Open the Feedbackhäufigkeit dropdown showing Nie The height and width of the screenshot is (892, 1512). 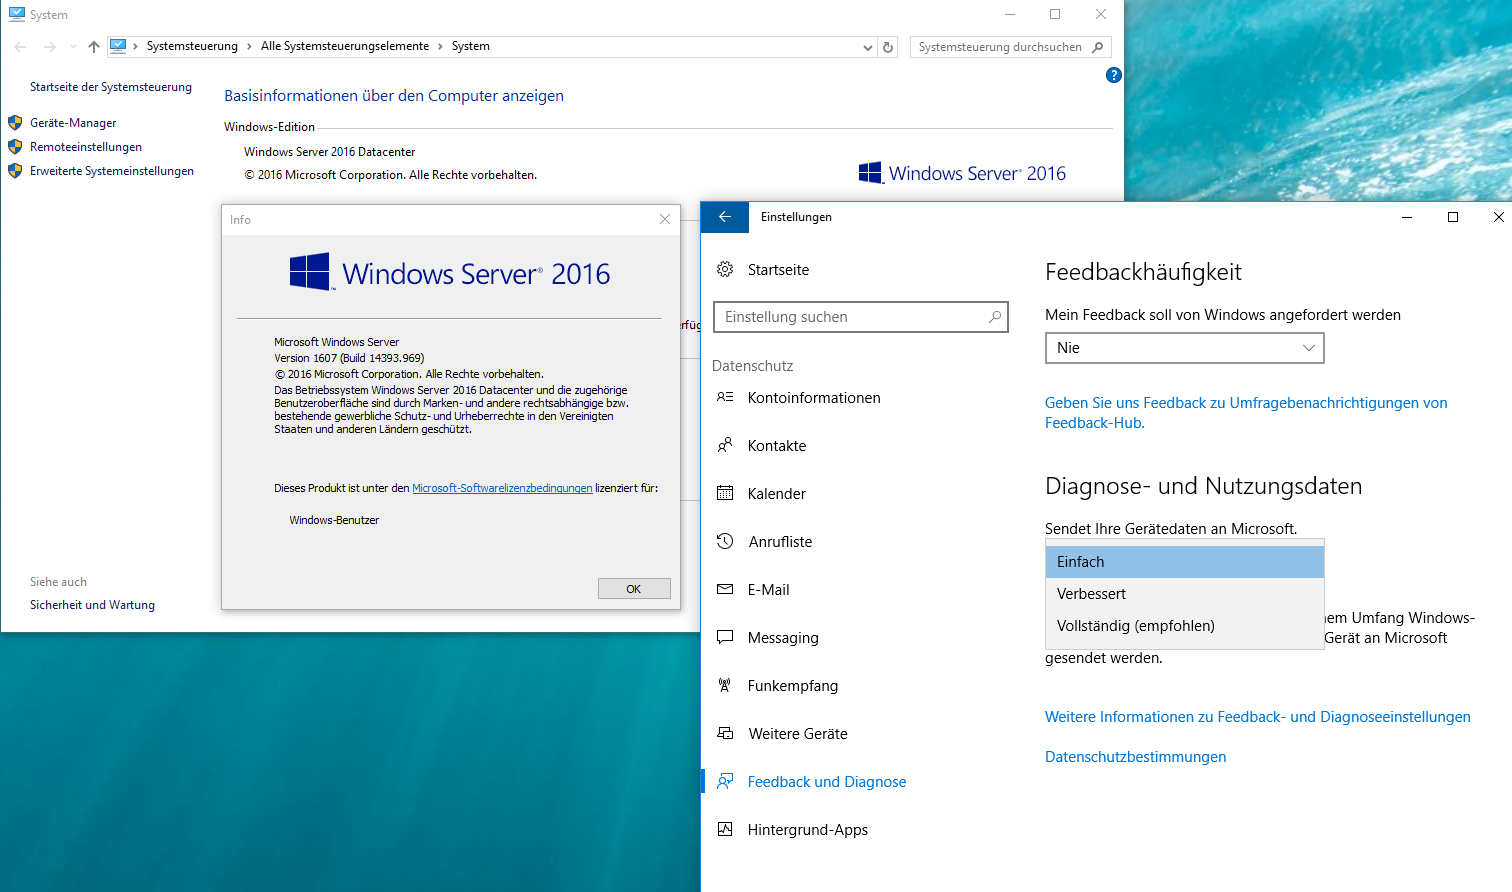click(1184, 348)
